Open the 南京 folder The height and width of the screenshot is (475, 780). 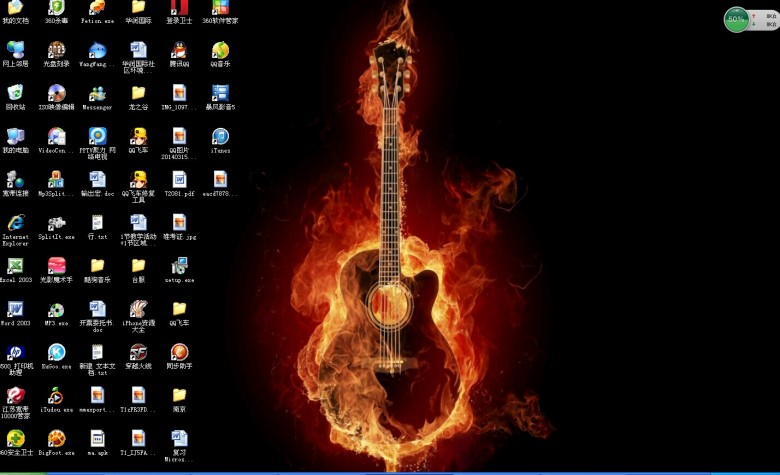pyautogui.click(x=179, y=395)
